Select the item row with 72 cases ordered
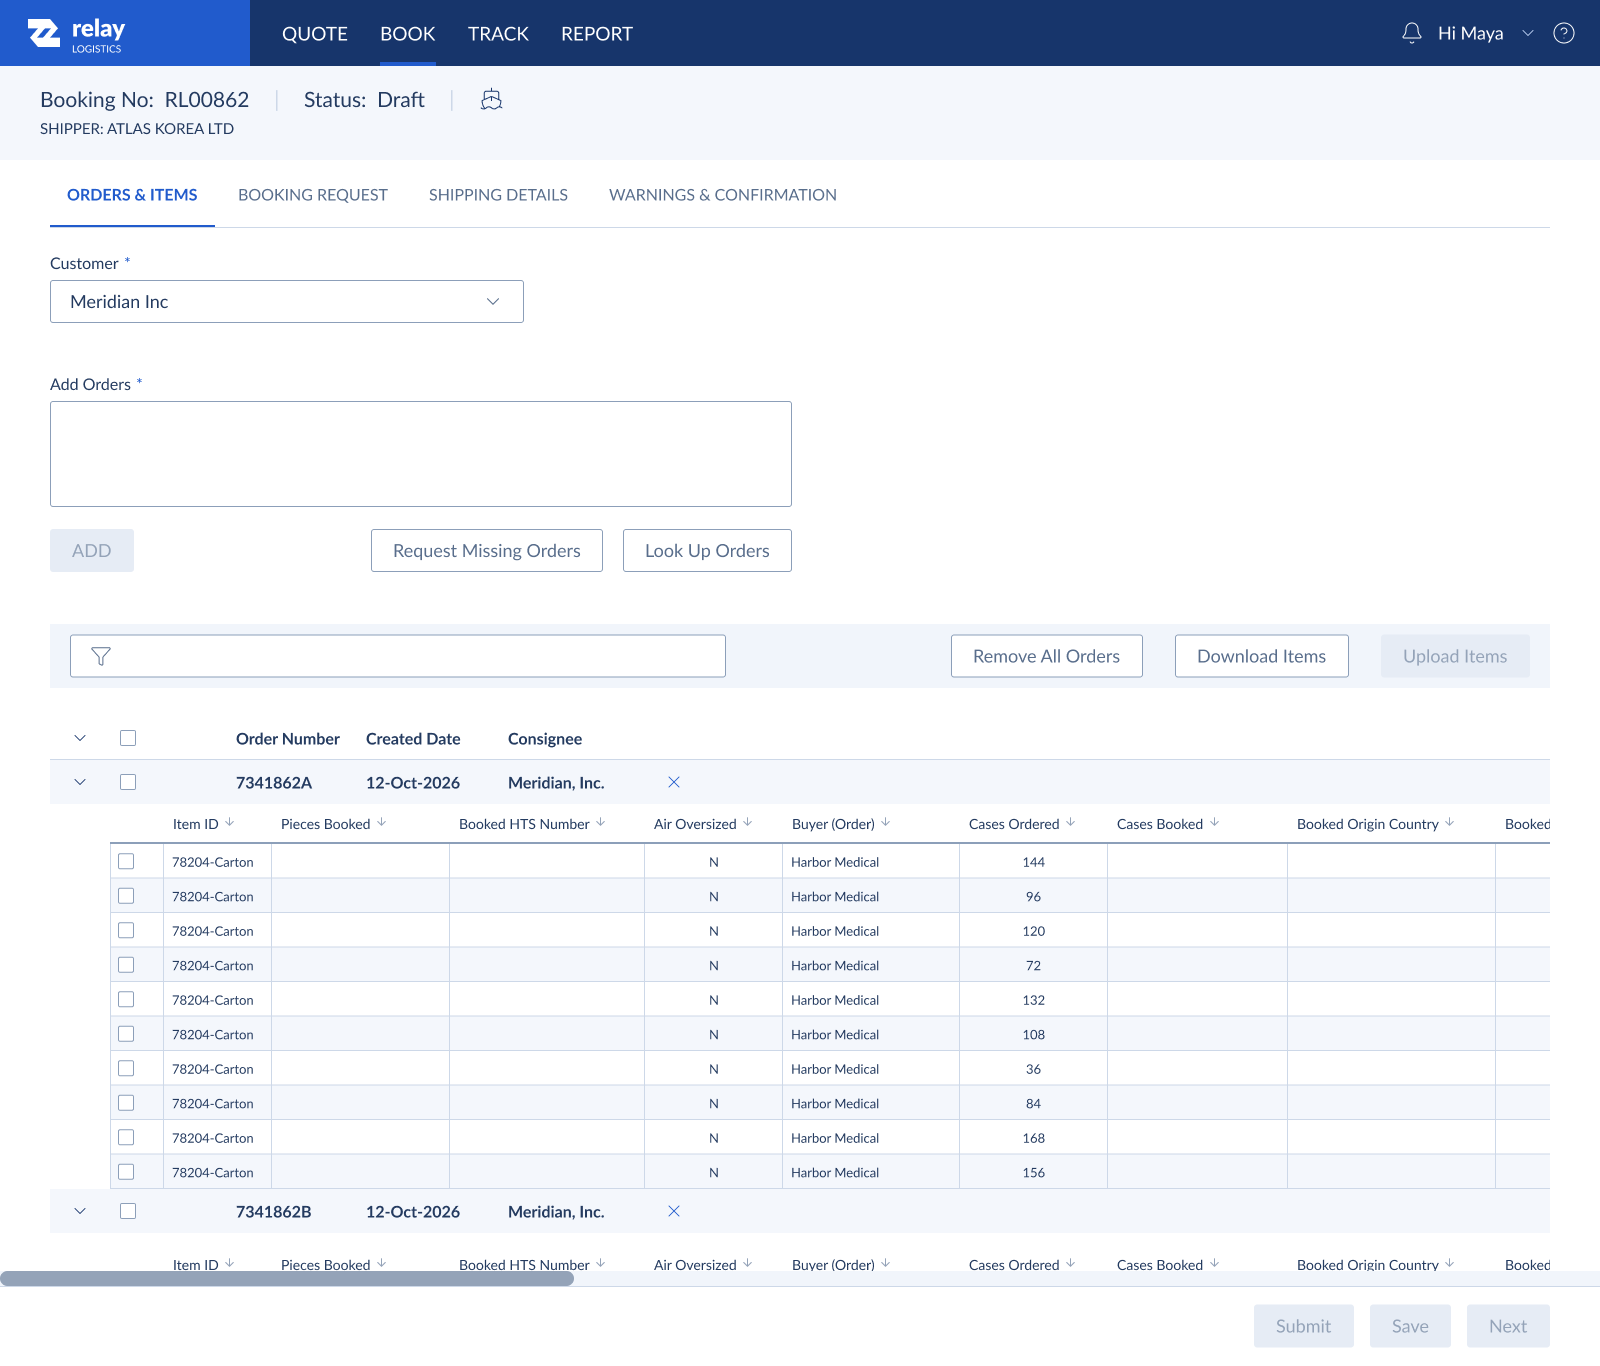The width and height of the screenshot is (1600, 1366). coord(126,965)
